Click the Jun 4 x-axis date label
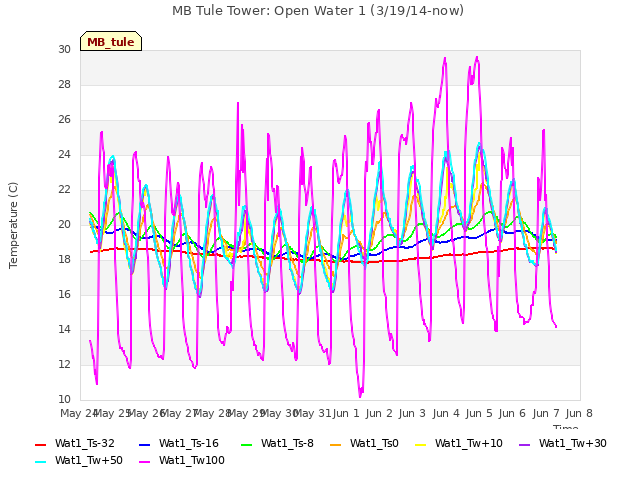 point(446,413)
